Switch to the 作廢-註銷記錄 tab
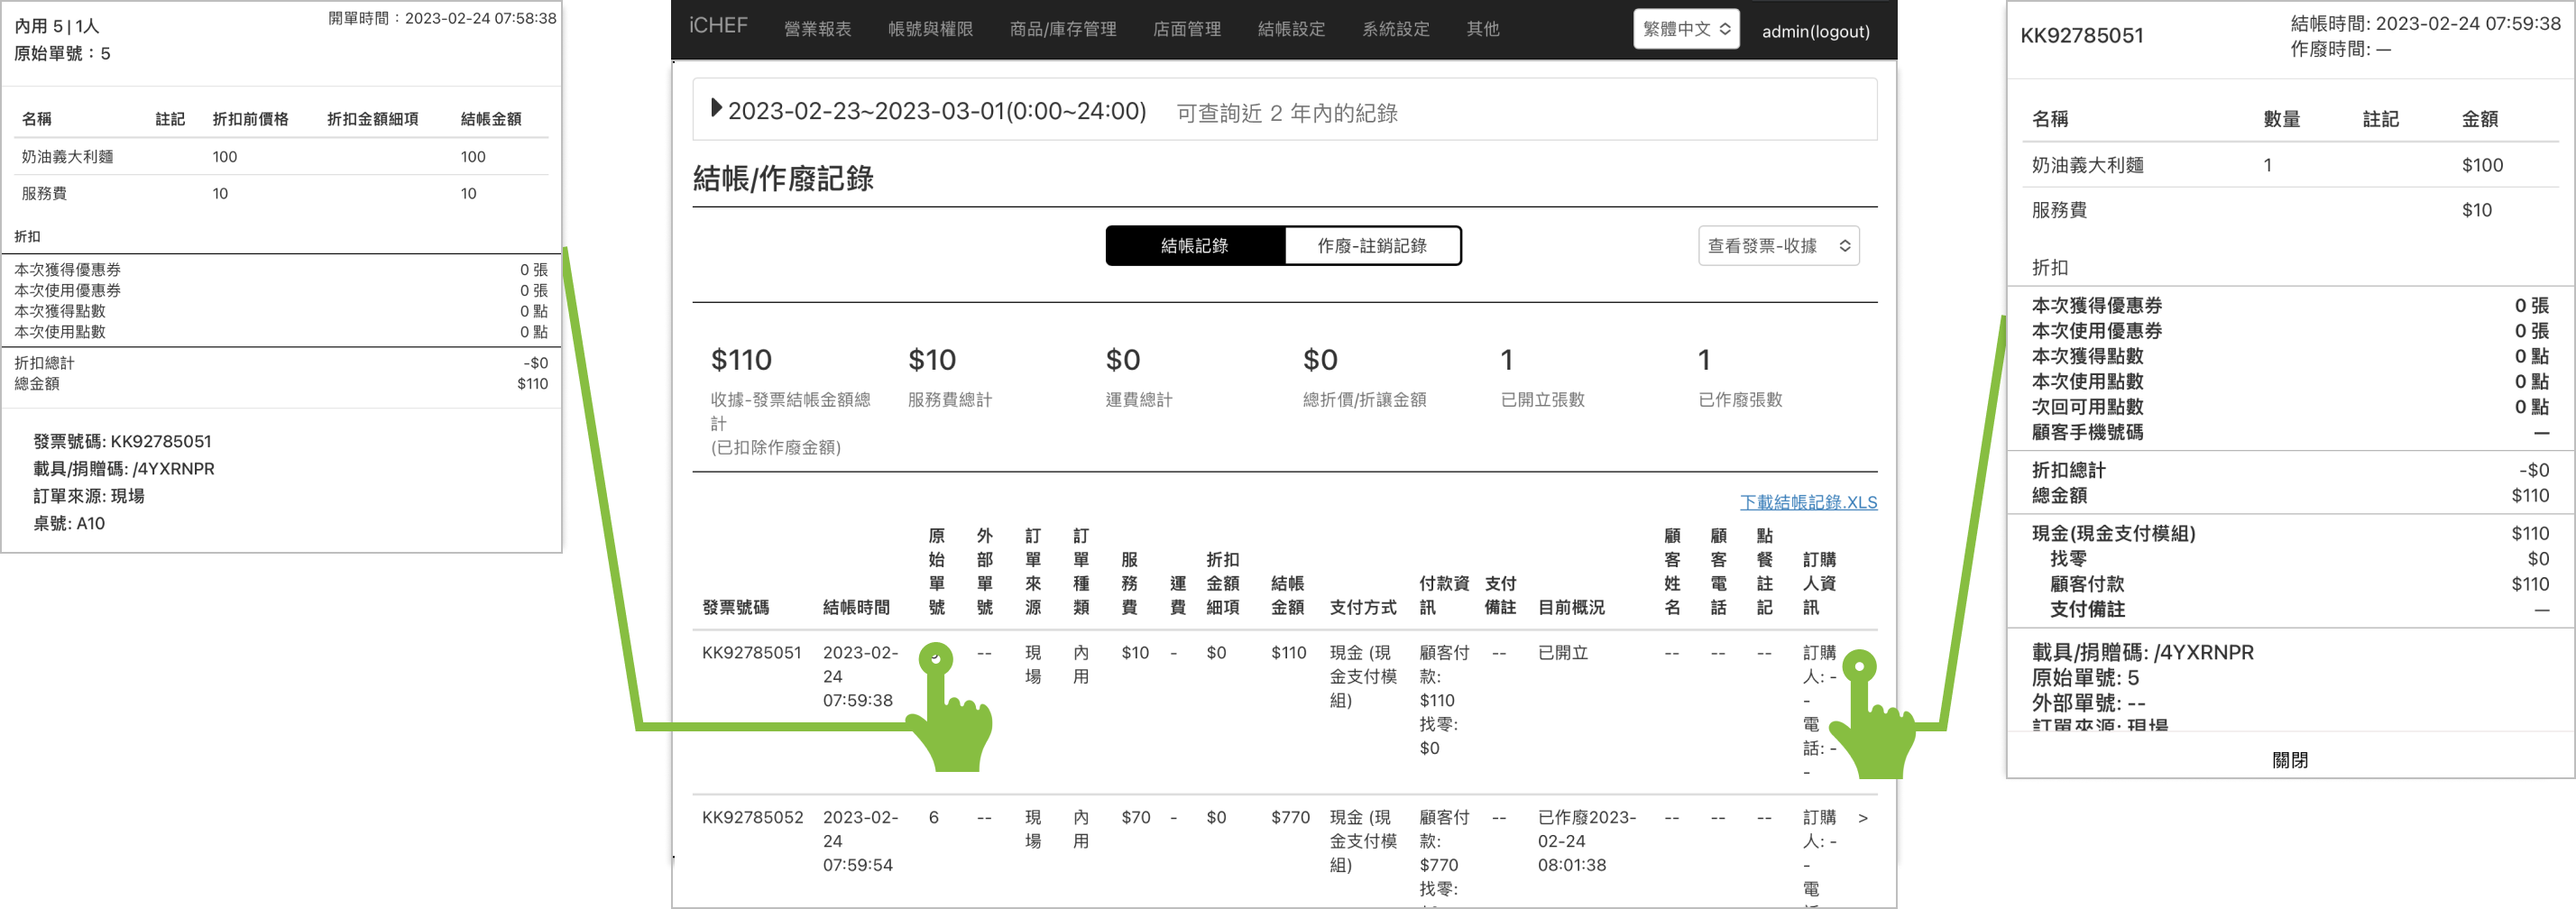The image size is (2576, 909). coord(1371,246)
